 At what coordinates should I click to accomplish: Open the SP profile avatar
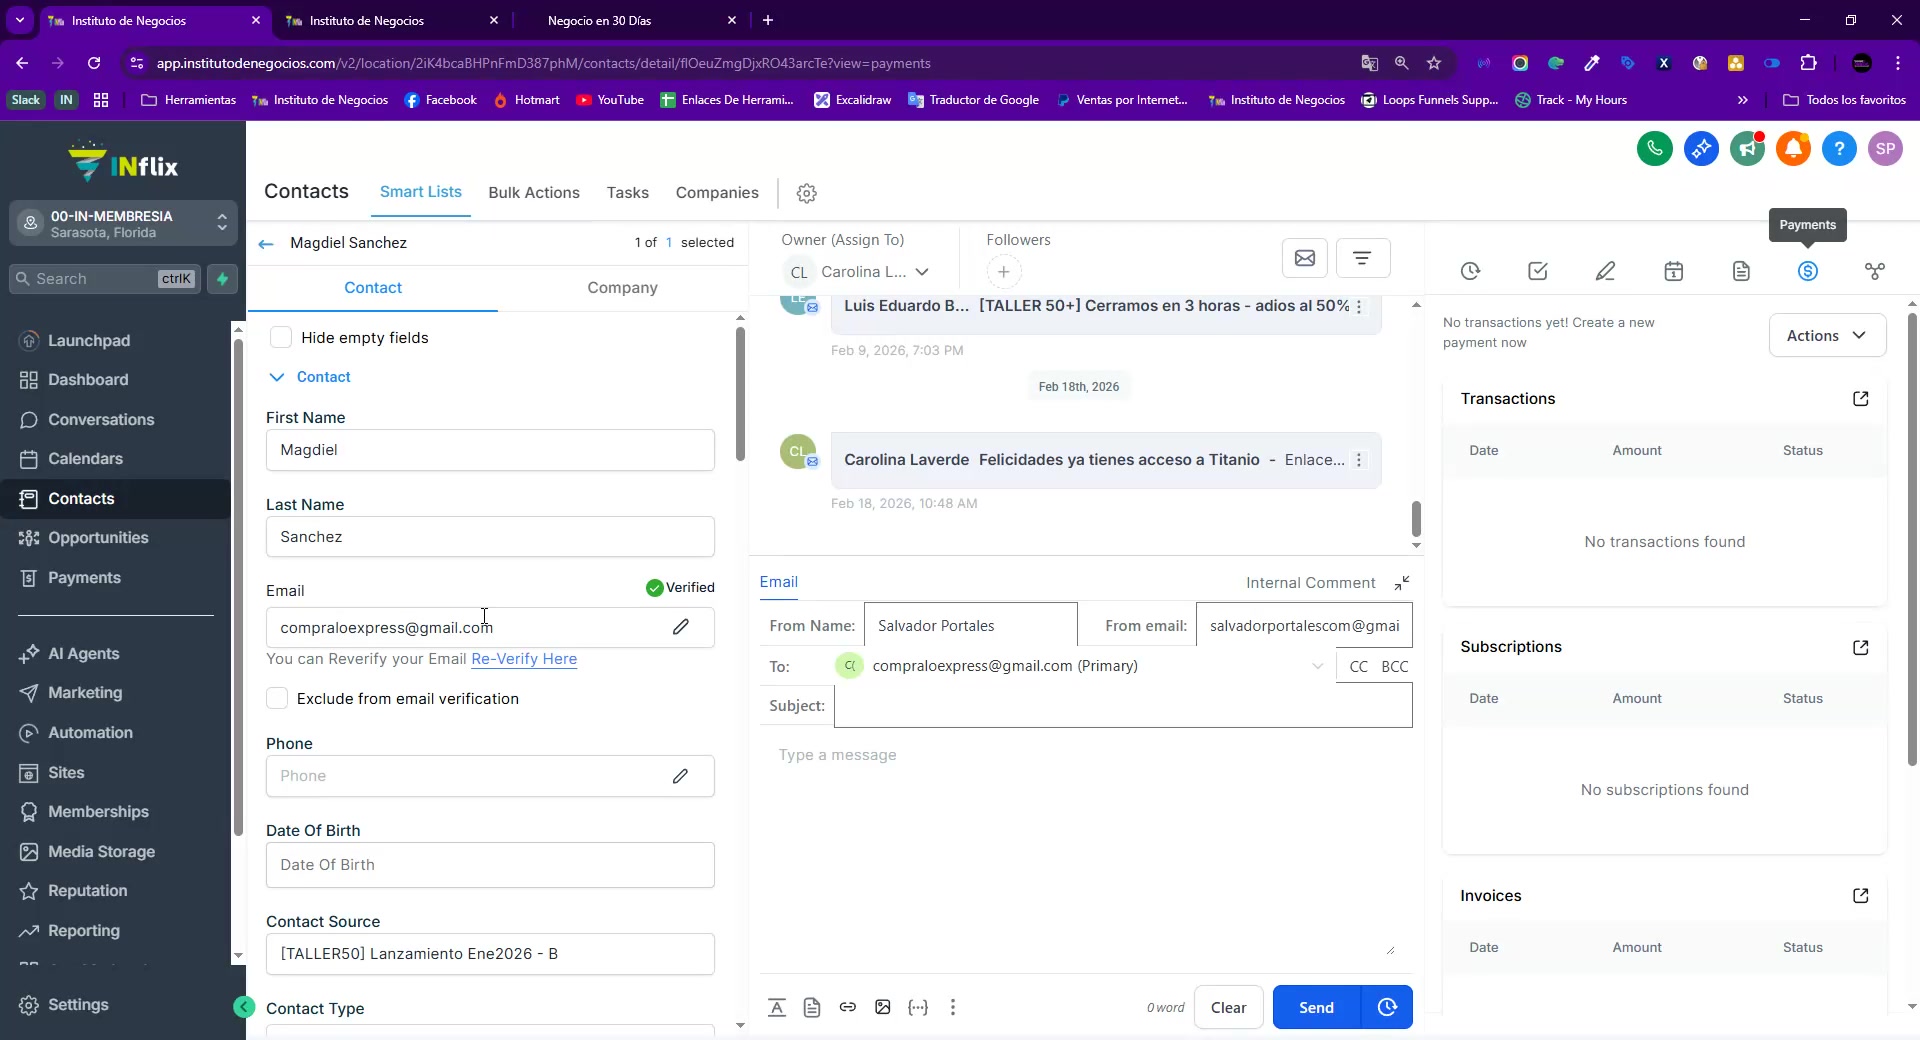(x=1885, y=149)
